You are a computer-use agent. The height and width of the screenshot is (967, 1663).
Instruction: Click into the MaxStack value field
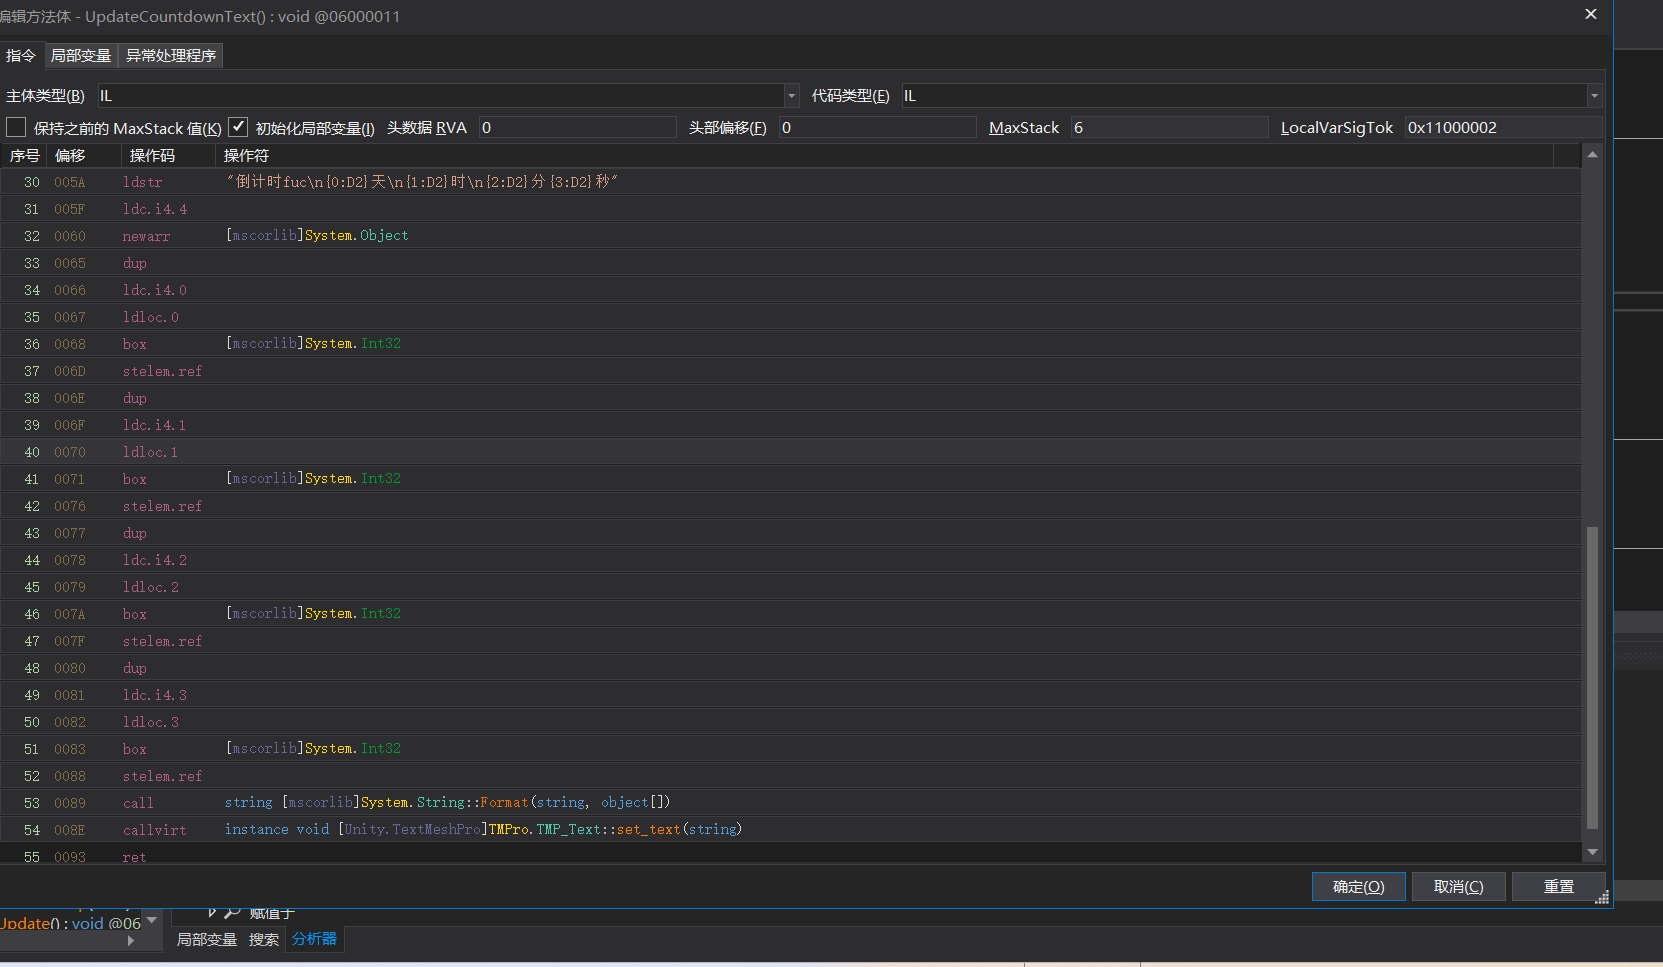[1169, 127]
